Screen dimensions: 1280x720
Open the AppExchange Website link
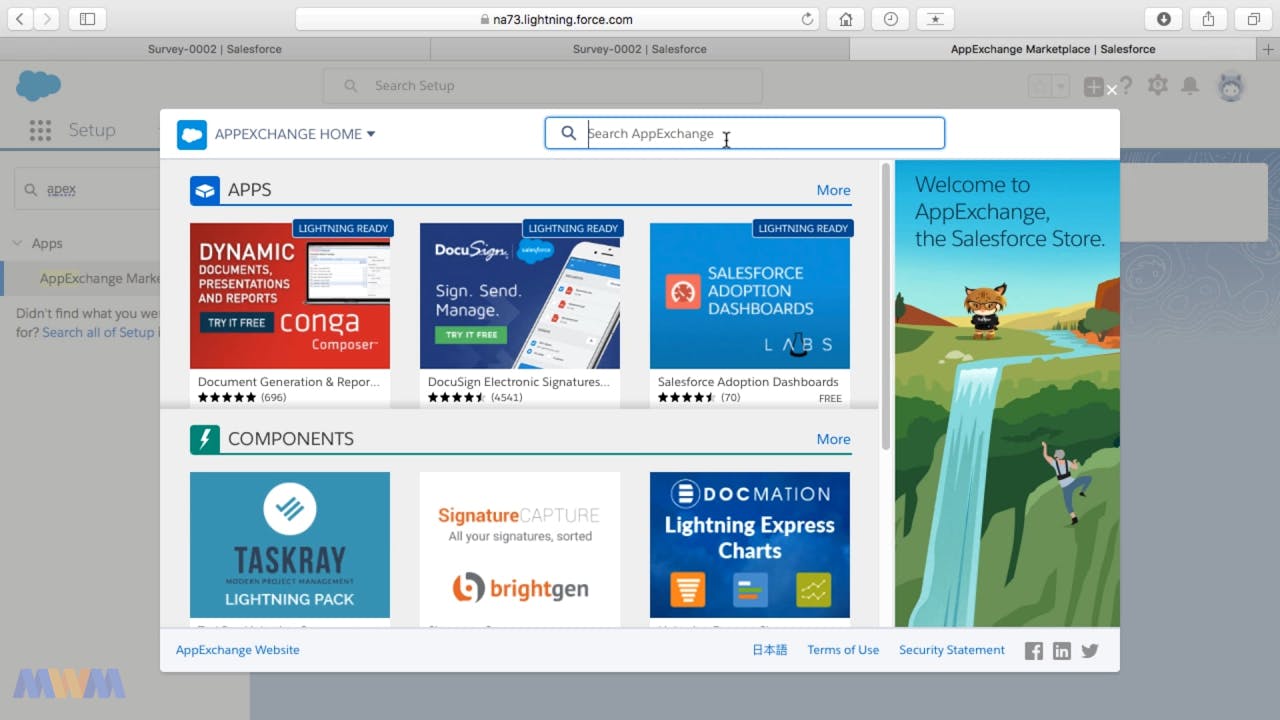coord(238,650)
